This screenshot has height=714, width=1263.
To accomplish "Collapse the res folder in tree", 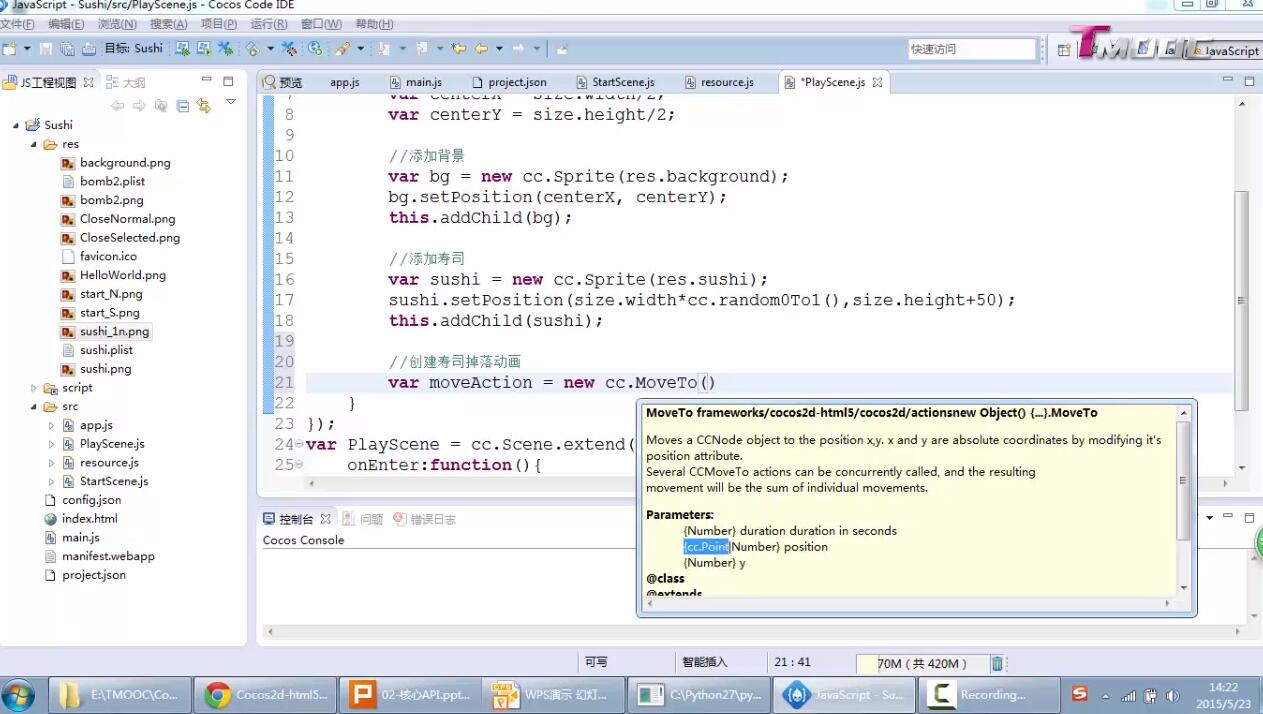I will pyautogui.click(x=35, y=144).
